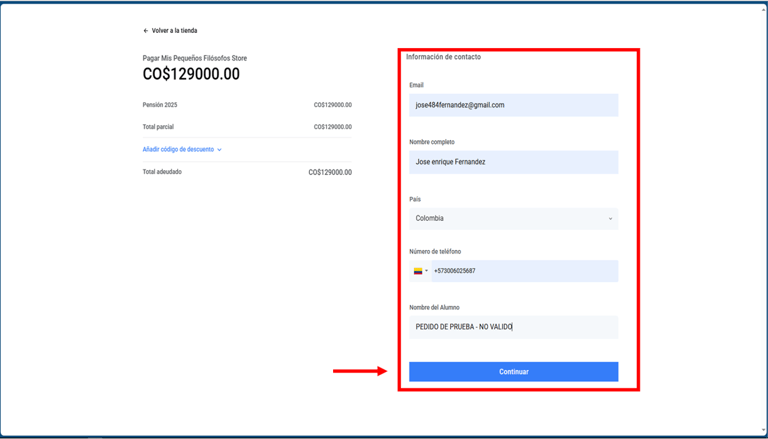Image resolution: width=768 pixels, height=439 pixels.
Task: Click the back arrow icon beside Volver a la tienda
Action: tap(145, 30)
